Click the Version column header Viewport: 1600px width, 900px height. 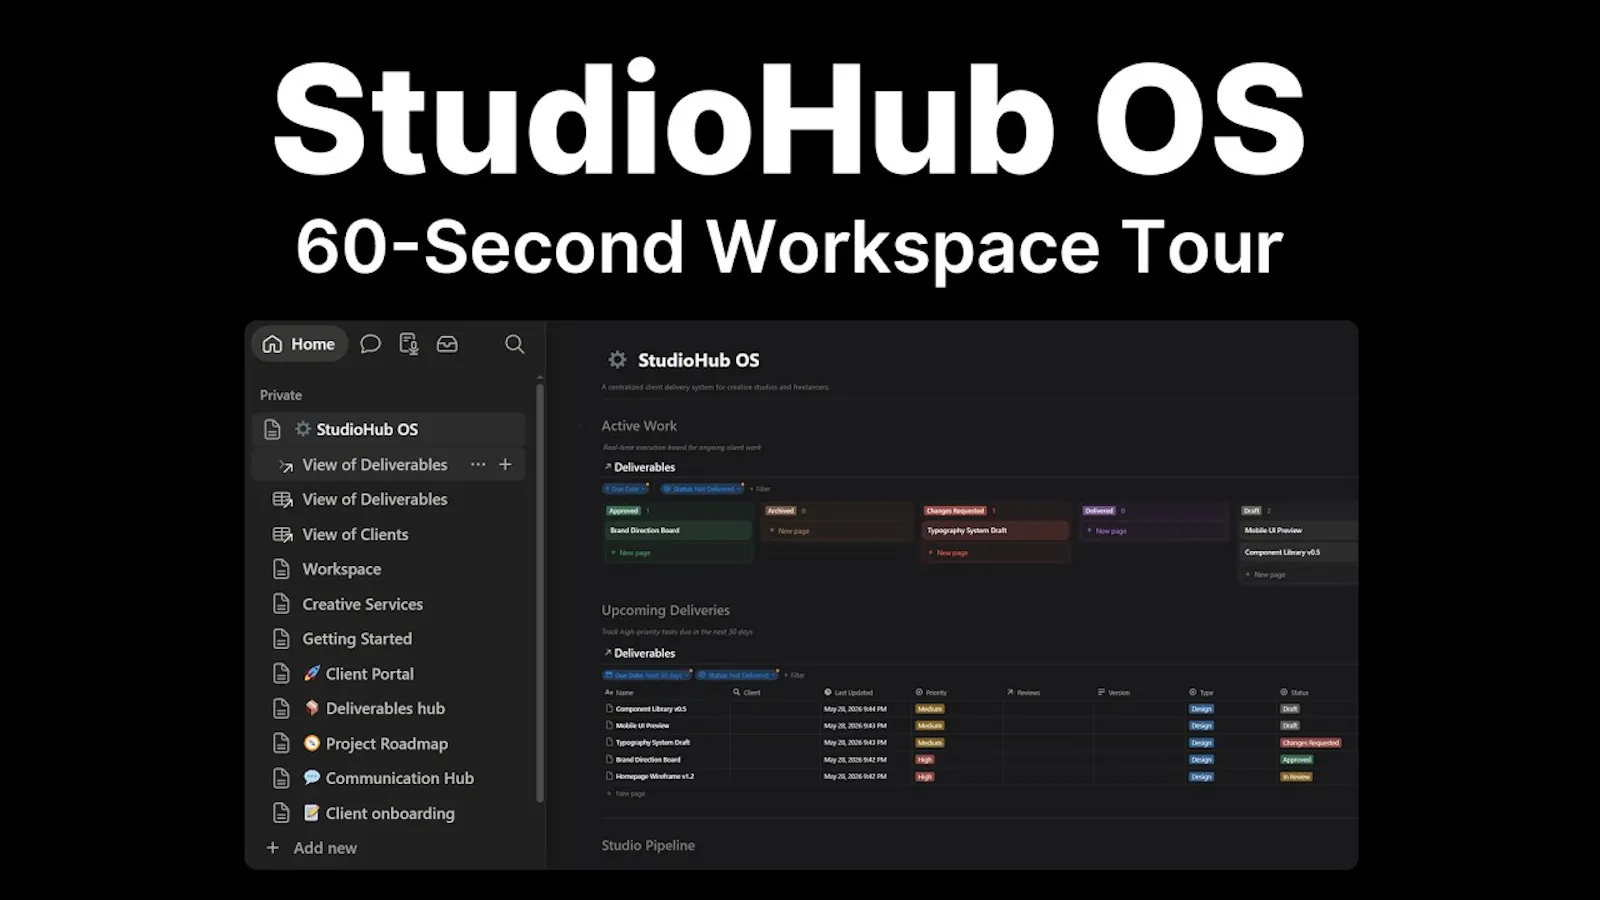pyautogui.click(x=1114, y=692)
